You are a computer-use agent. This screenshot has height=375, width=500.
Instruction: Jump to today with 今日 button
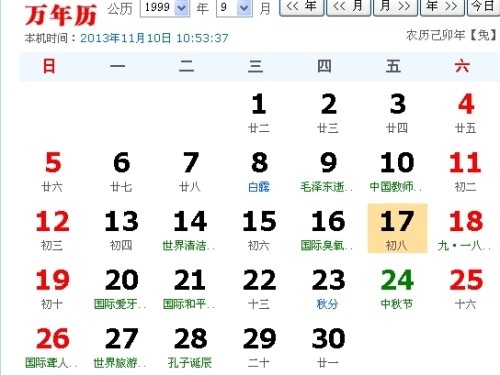pos(483,7)
